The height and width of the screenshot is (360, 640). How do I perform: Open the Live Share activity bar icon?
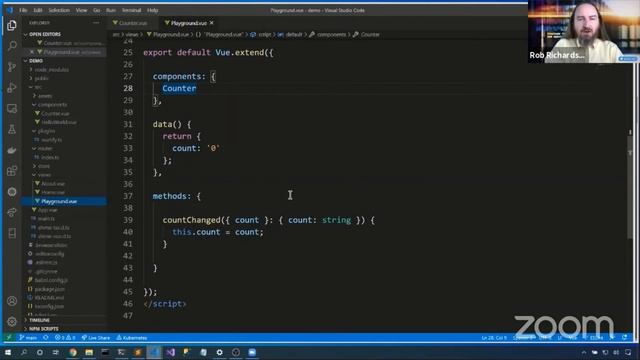coord(12,212)
